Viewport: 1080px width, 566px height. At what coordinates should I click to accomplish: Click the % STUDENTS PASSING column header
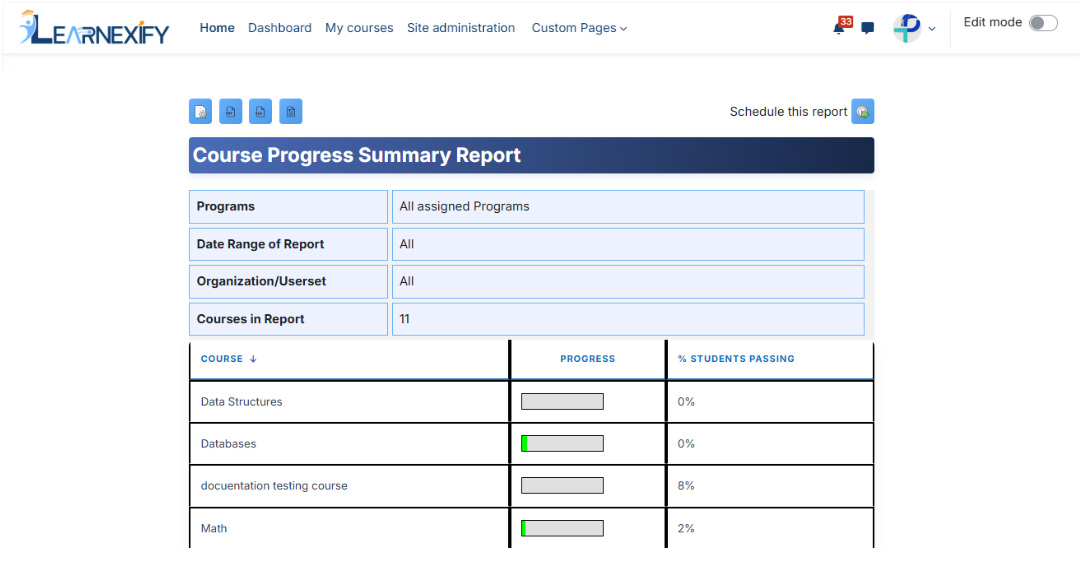coord(736,359)
